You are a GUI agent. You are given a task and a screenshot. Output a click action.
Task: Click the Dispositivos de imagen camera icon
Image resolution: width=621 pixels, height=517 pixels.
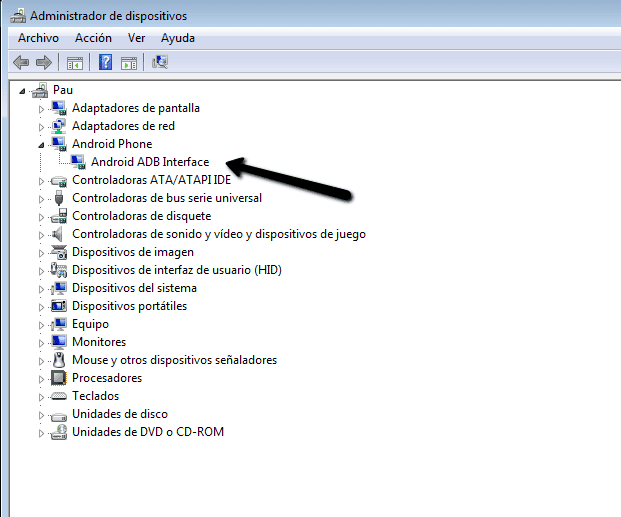tap(59, 252)
